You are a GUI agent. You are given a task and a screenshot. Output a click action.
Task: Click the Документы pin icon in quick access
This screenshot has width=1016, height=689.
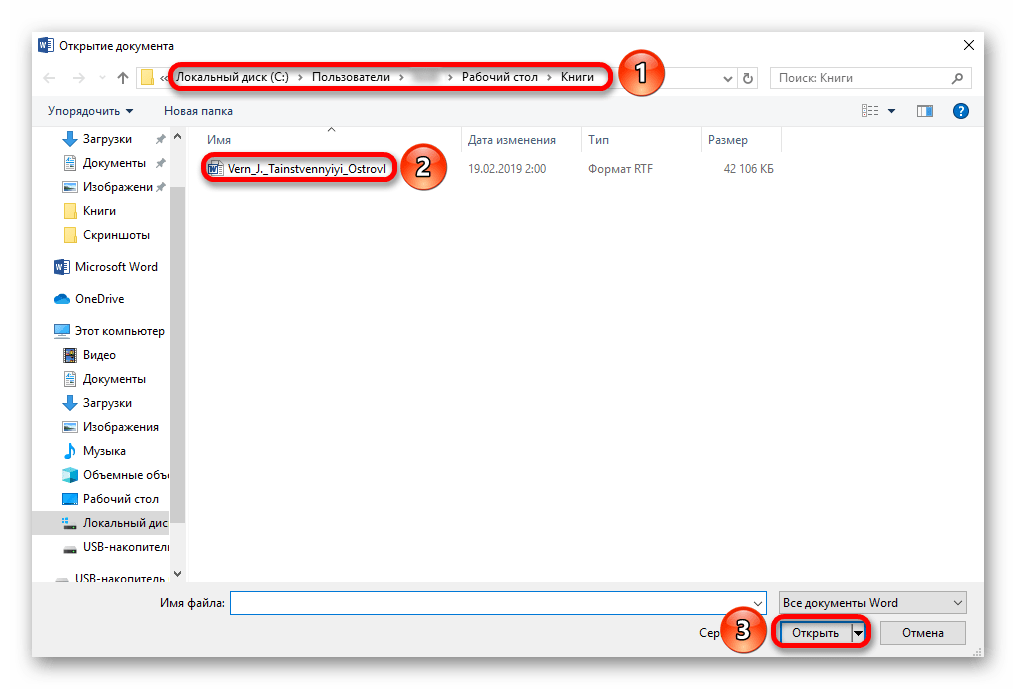pyautogui.click(x=160, y=163)
